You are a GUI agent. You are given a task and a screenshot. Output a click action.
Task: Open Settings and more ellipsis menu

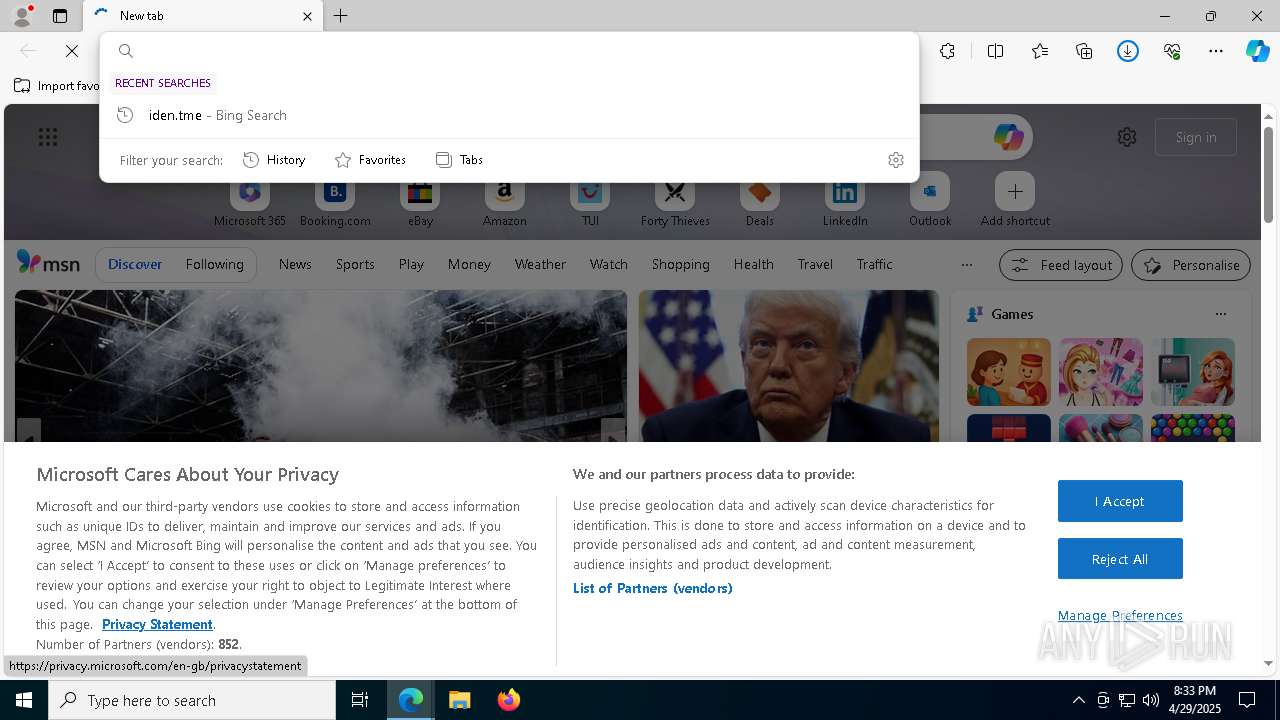(1216, 51)
